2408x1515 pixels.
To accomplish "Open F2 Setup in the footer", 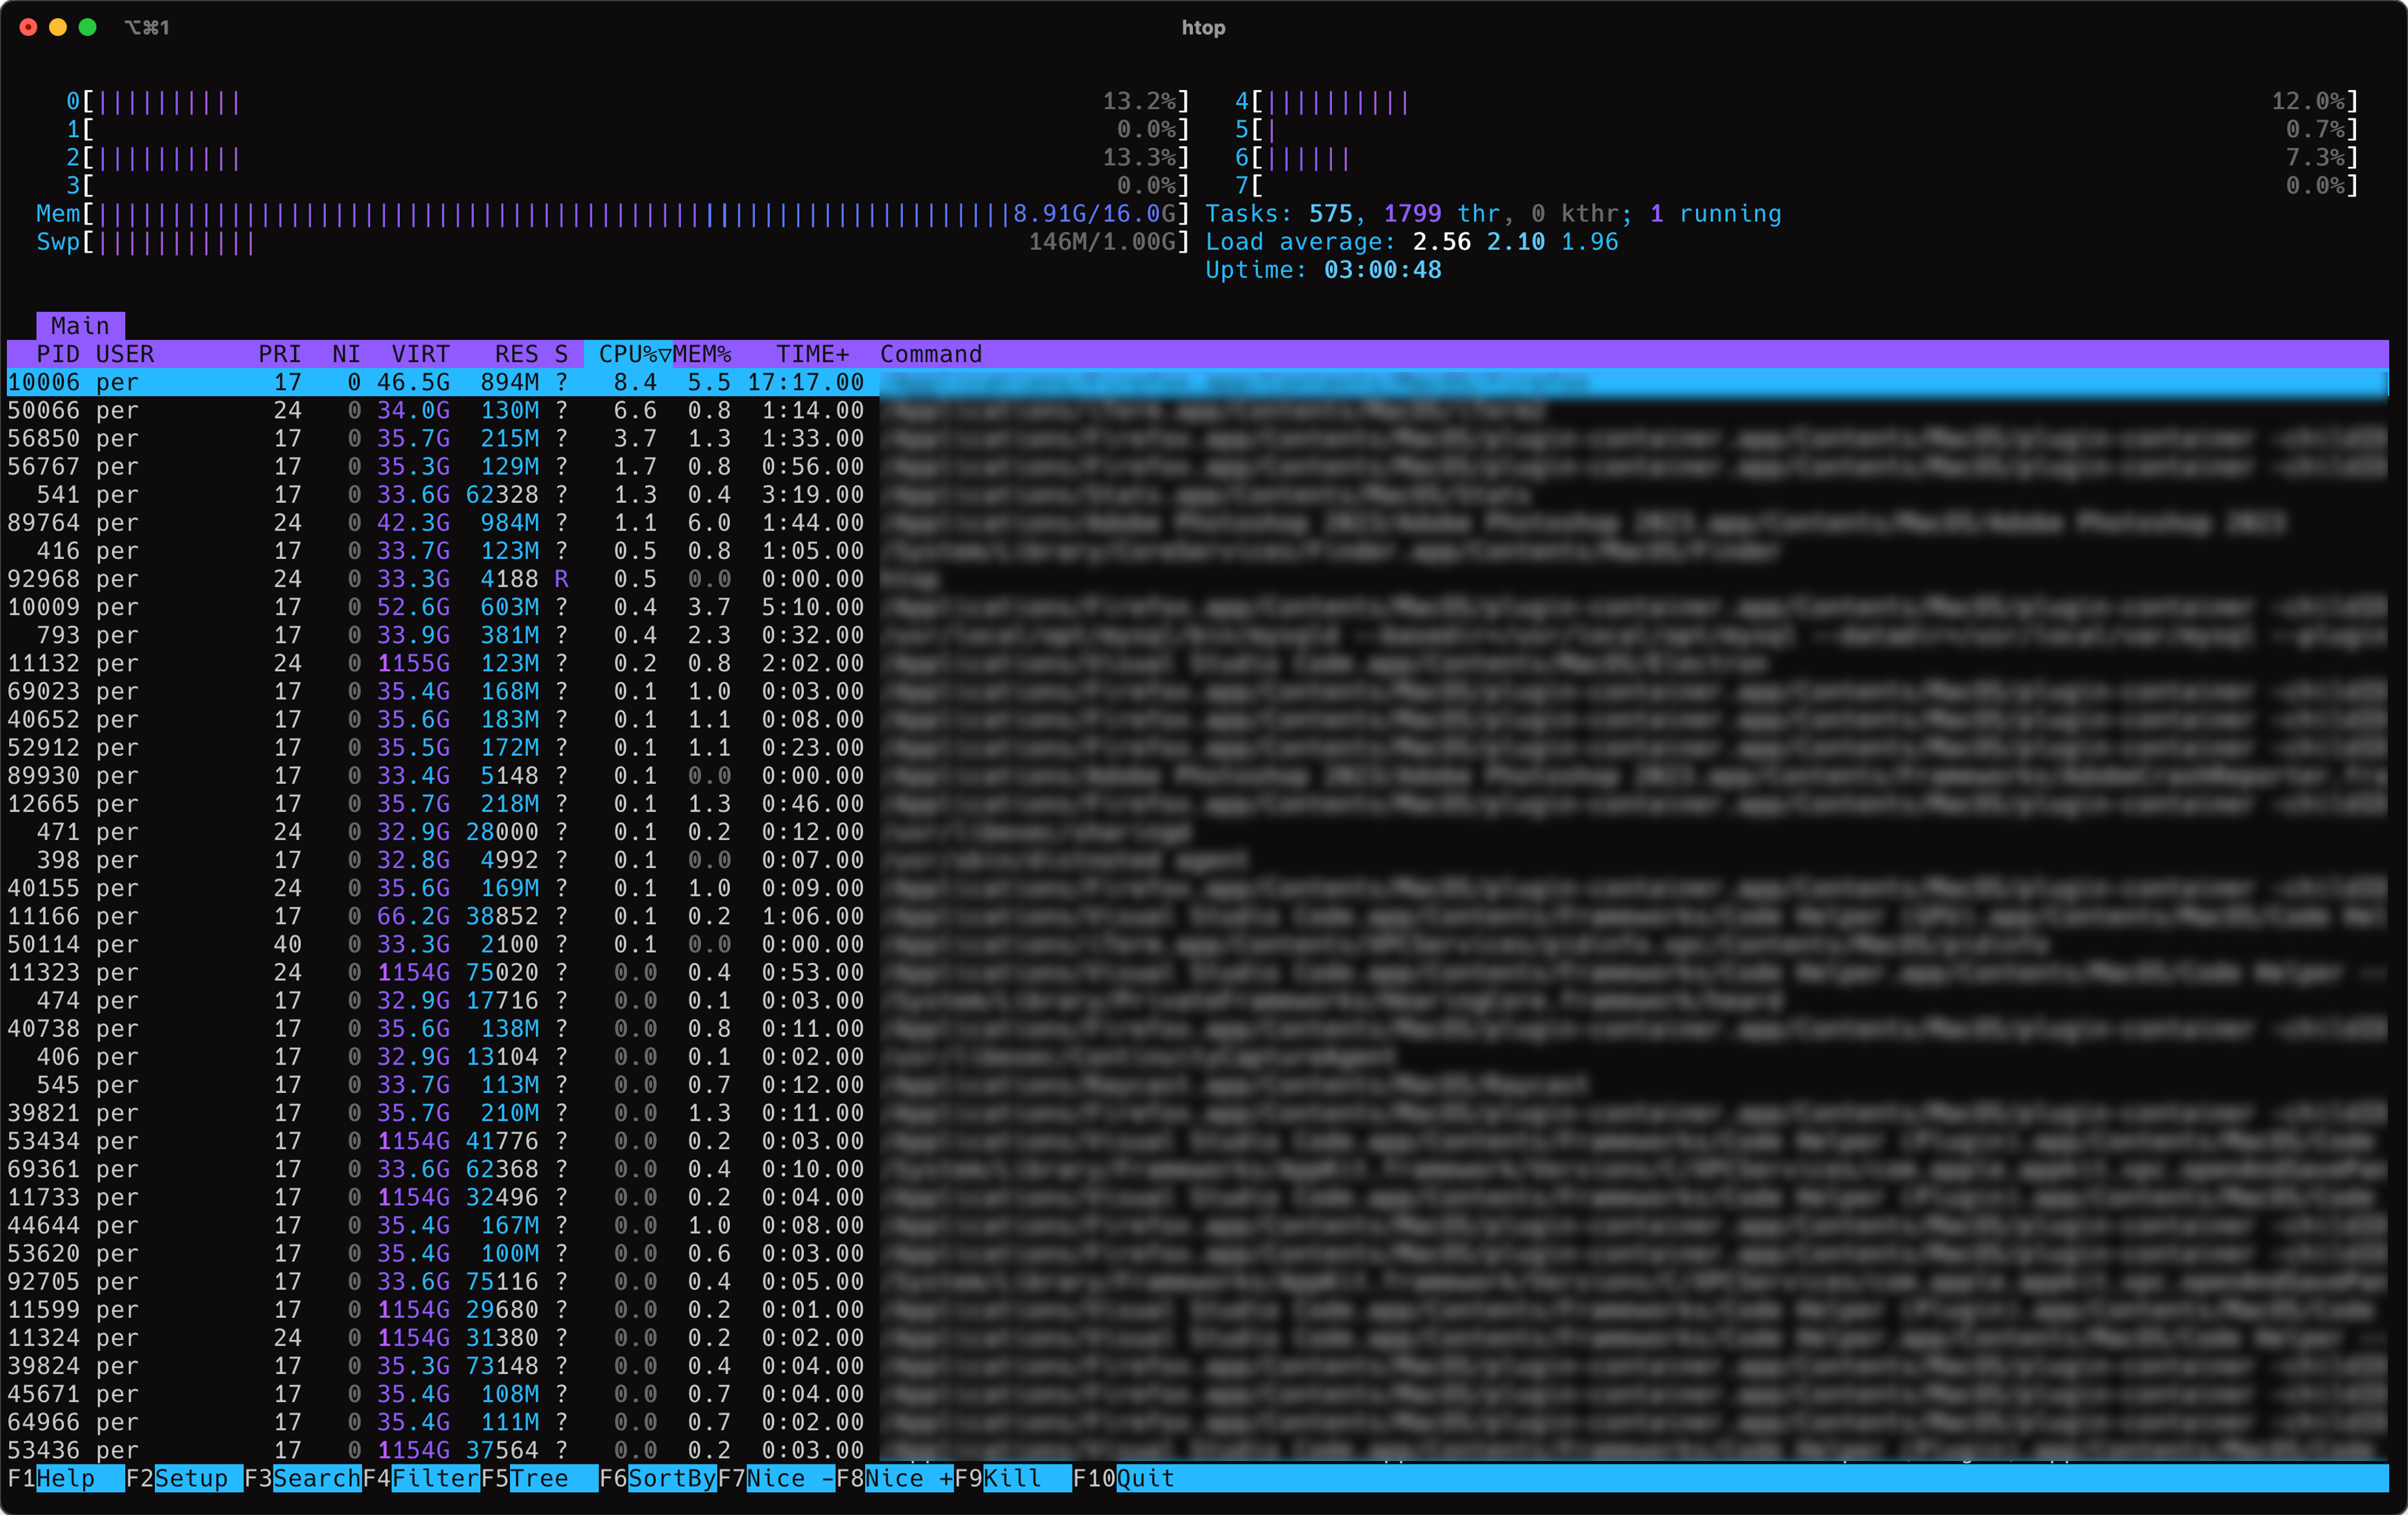I will pos(184,1478).
